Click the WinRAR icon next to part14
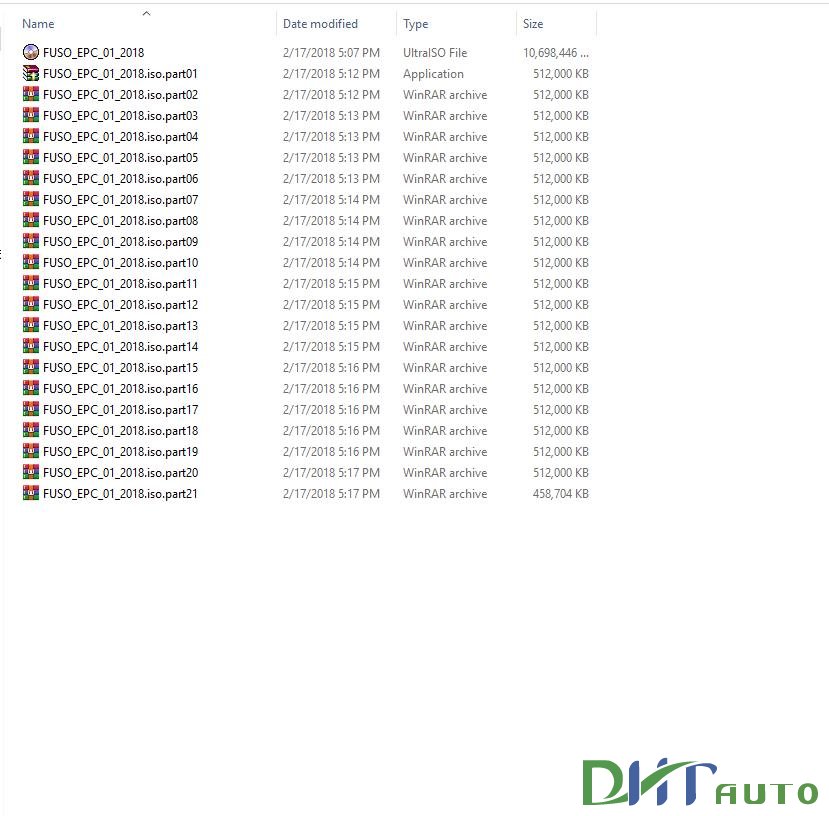829x816 pixels. [31, 346]
